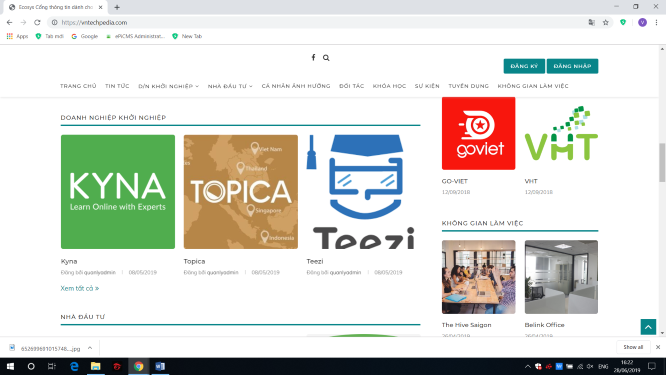Expand D/N KHỞI NGHIỆP dropdown menu
The height and width of the screenshot is (375, 666).
coord(169,86)
